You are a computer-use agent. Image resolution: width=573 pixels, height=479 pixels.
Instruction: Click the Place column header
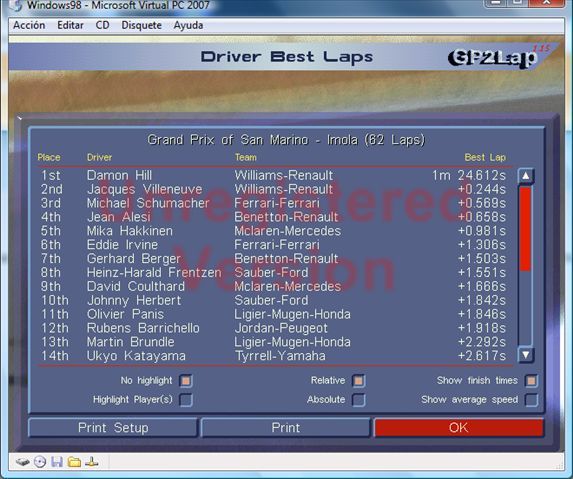click(49, 157)
